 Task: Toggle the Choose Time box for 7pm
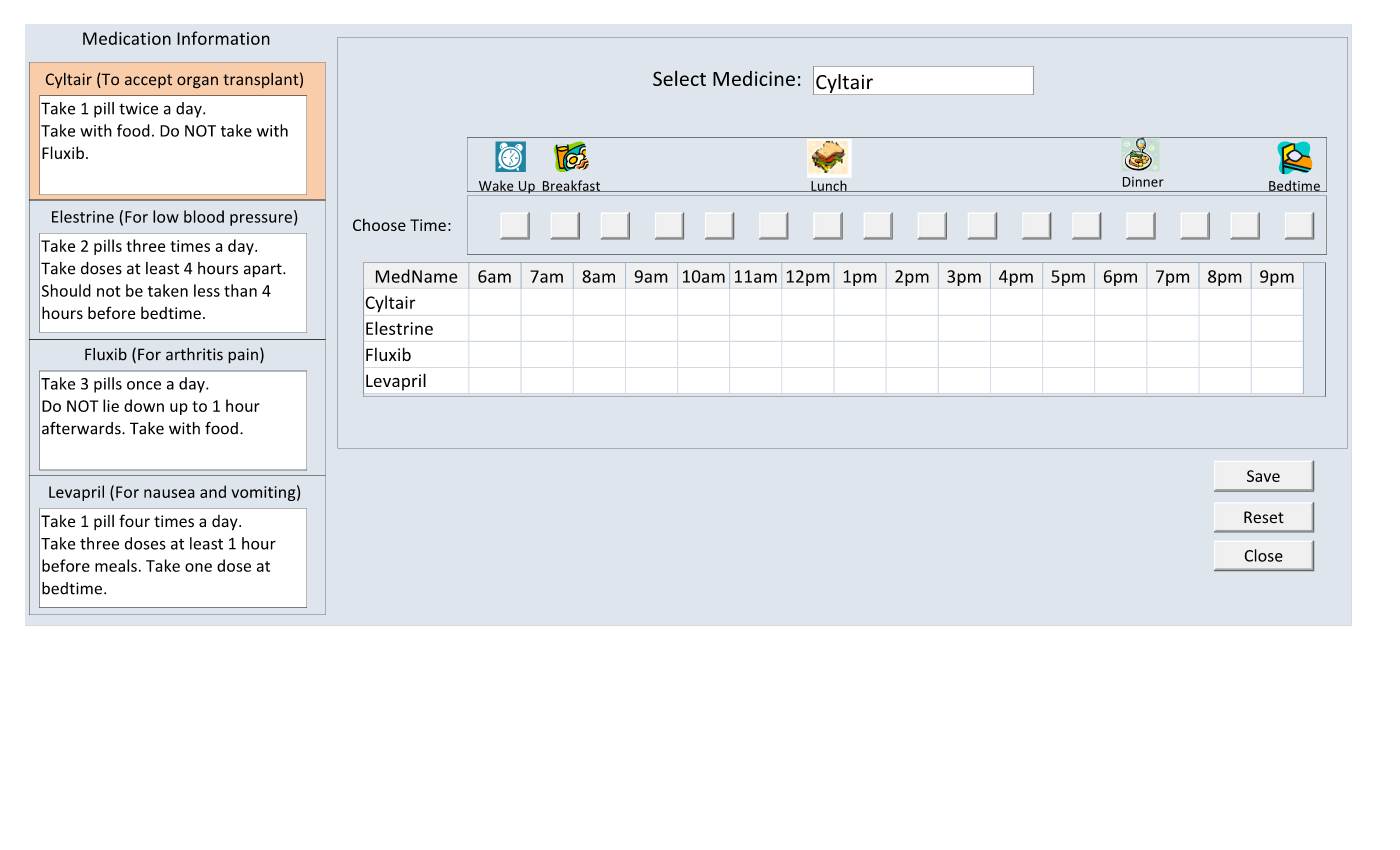pos(1194,225)
